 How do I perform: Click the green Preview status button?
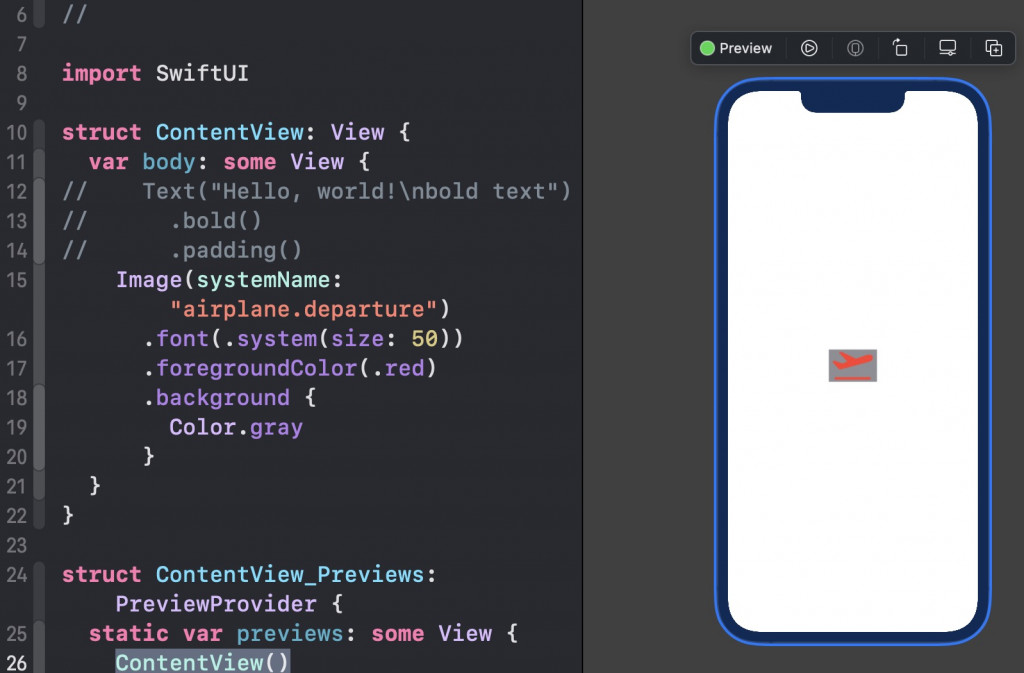(x=736, y=48)
